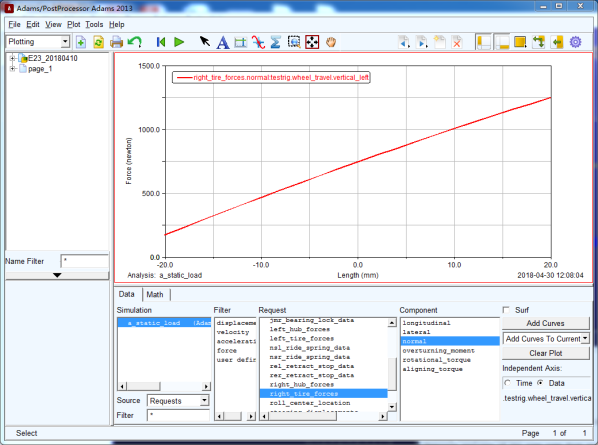Open the settings gear icon
This screenshot has width=598, height=445.
tap(575, 42)
